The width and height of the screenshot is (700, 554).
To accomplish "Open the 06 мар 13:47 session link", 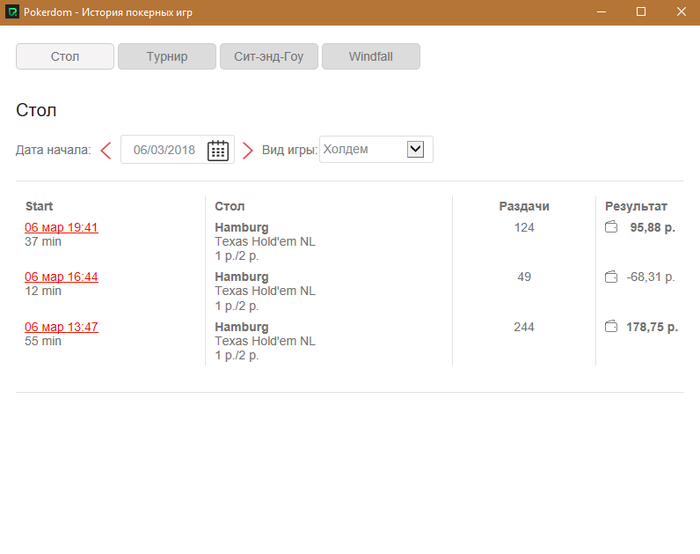I will [61, 327].
